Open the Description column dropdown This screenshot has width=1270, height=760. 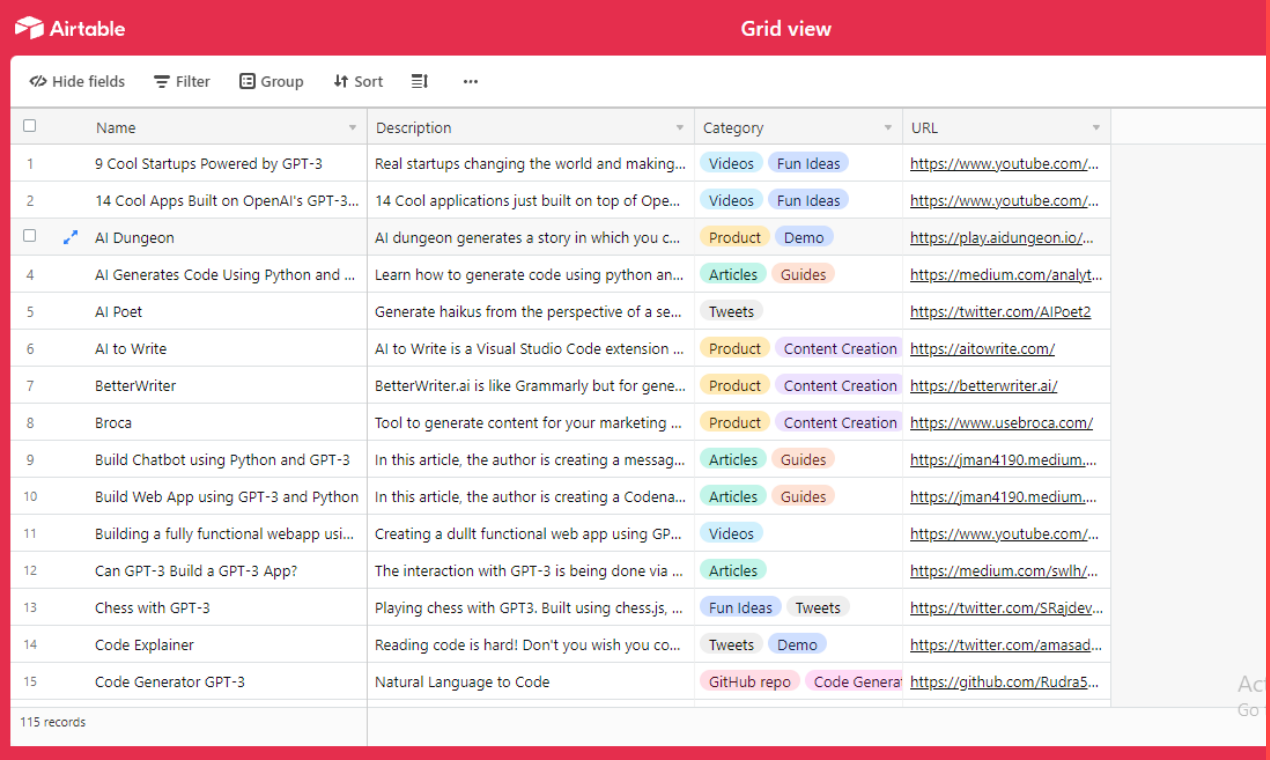tap(680, 127)
